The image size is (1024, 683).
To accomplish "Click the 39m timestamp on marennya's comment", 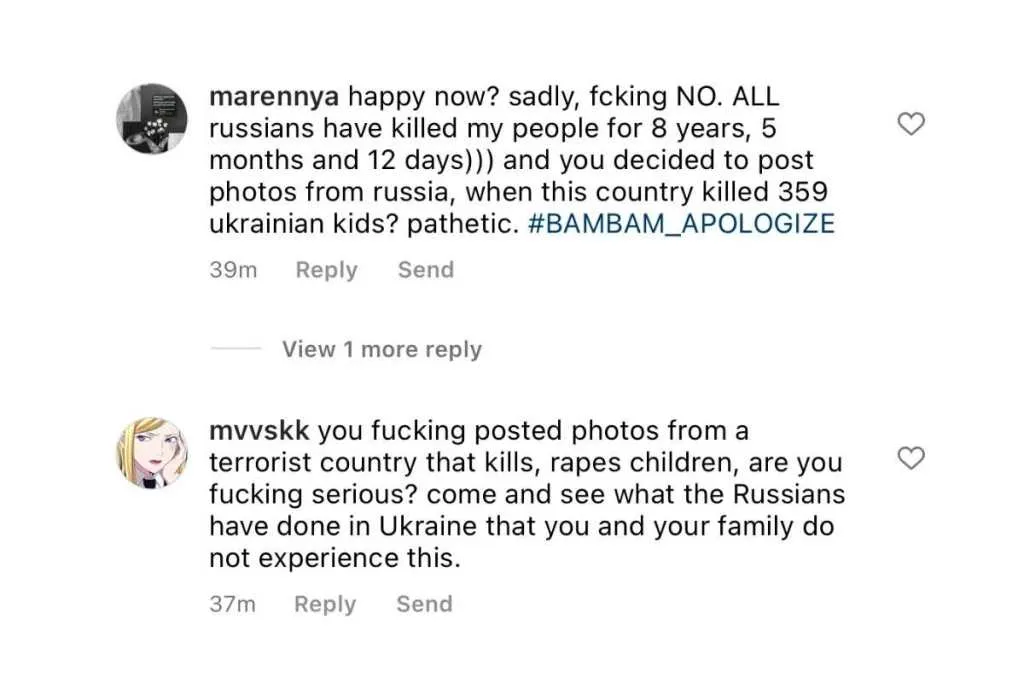I will click(x=233, y=269).
